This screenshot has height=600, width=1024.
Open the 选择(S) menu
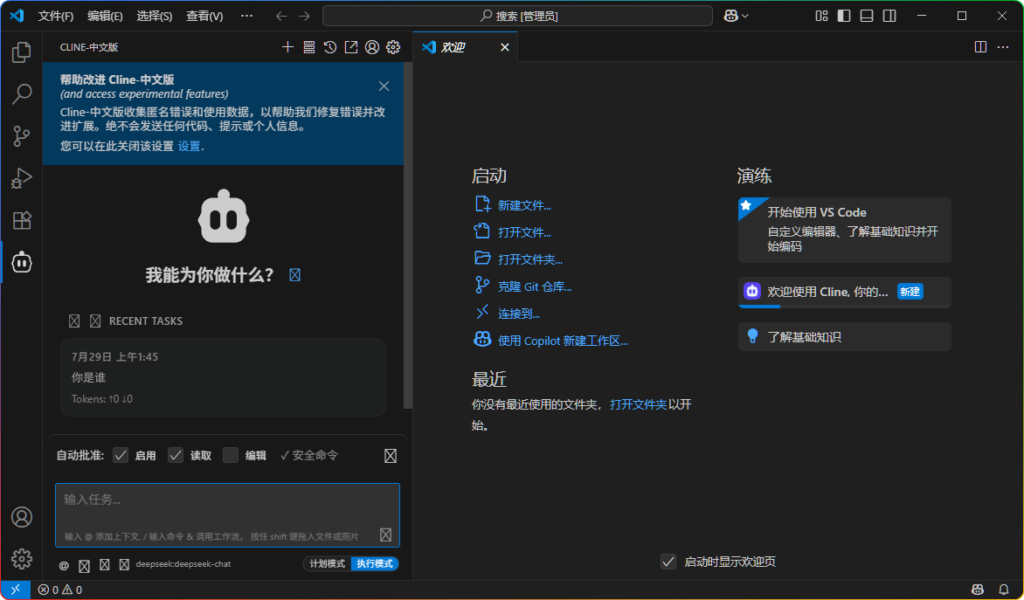[x=155, y=16]
